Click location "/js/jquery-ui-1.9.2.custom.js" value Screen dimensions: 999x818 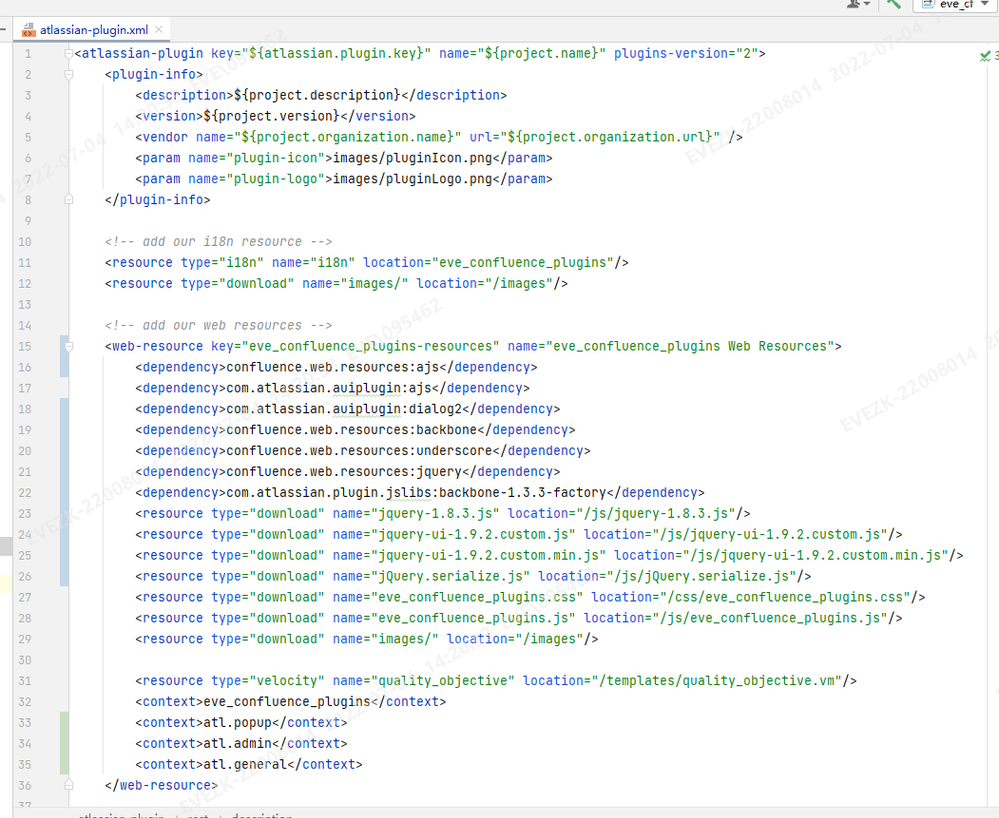click(774, 535)
